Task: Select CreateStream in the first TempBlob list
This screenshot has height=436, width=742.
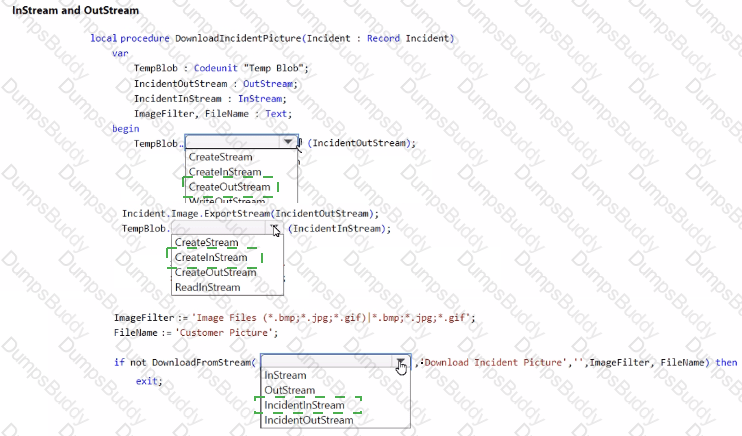Action: point(220,157)
